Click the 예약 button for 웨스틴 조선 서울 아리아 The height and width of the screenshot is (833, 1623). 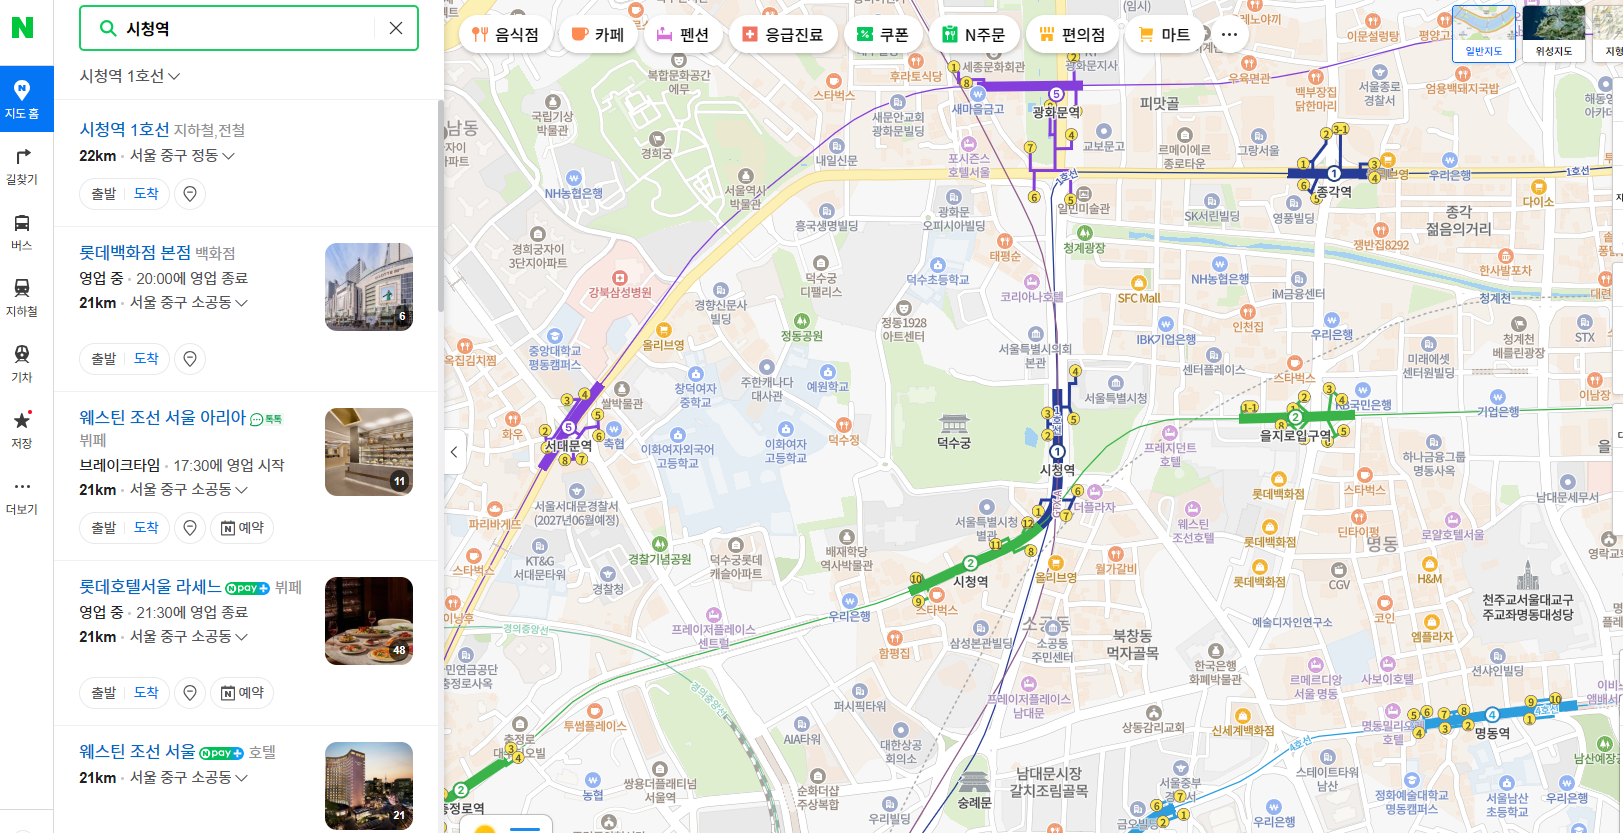click(x=242, y=527)
